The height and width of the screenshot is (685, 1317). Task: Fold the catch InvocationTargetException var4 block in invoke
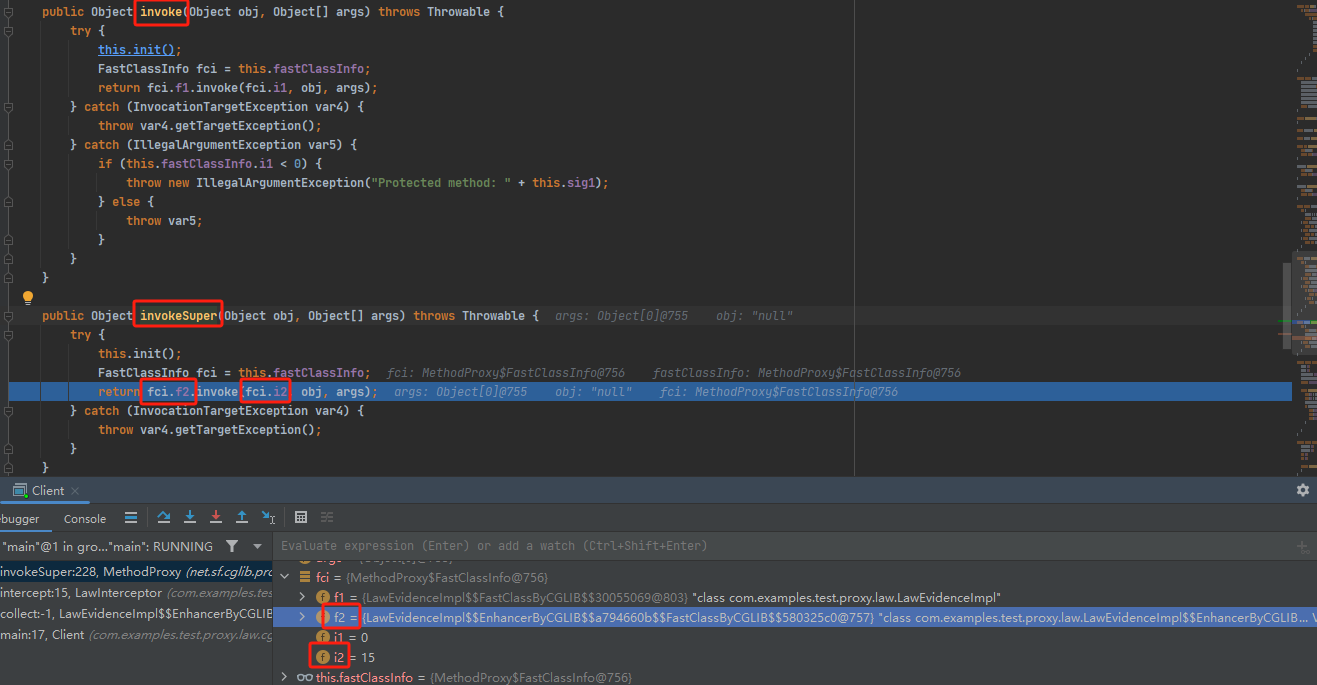(8, 107)
